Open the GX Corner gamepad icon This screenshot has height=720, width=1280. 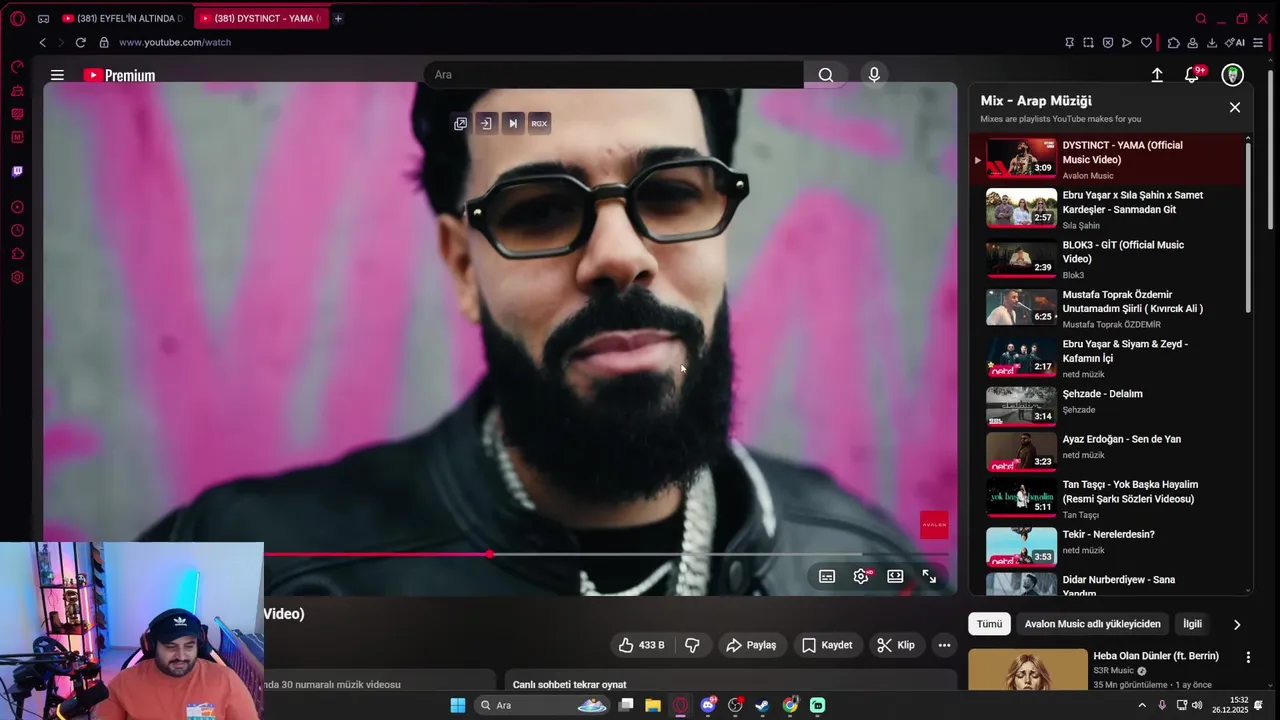(x=43, y=18)
